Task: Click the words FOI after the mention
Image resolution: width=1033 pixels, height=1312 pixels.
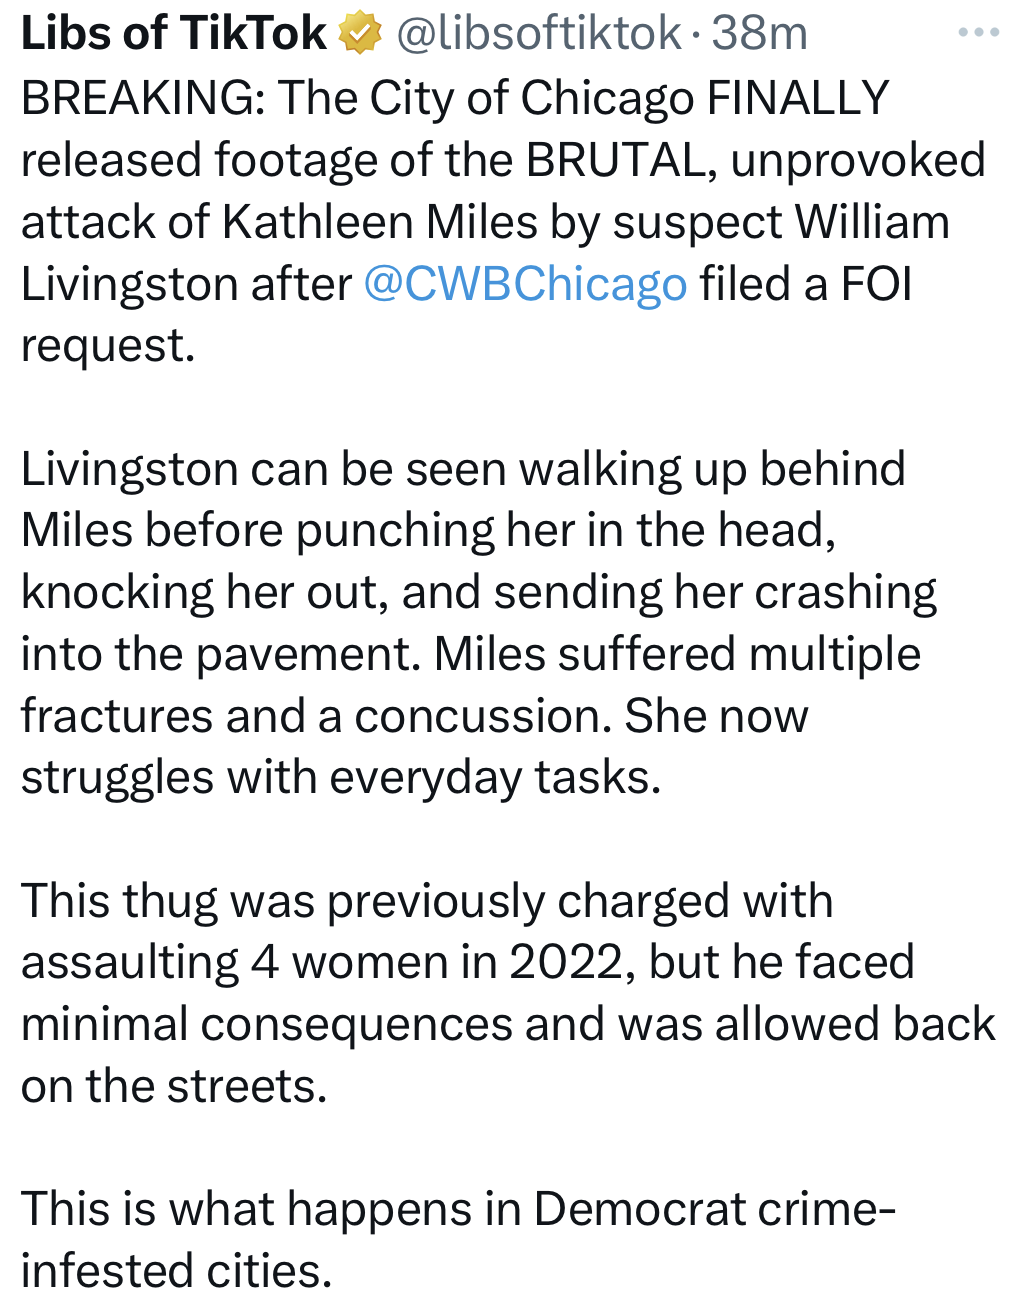Action: click(876, 284)
